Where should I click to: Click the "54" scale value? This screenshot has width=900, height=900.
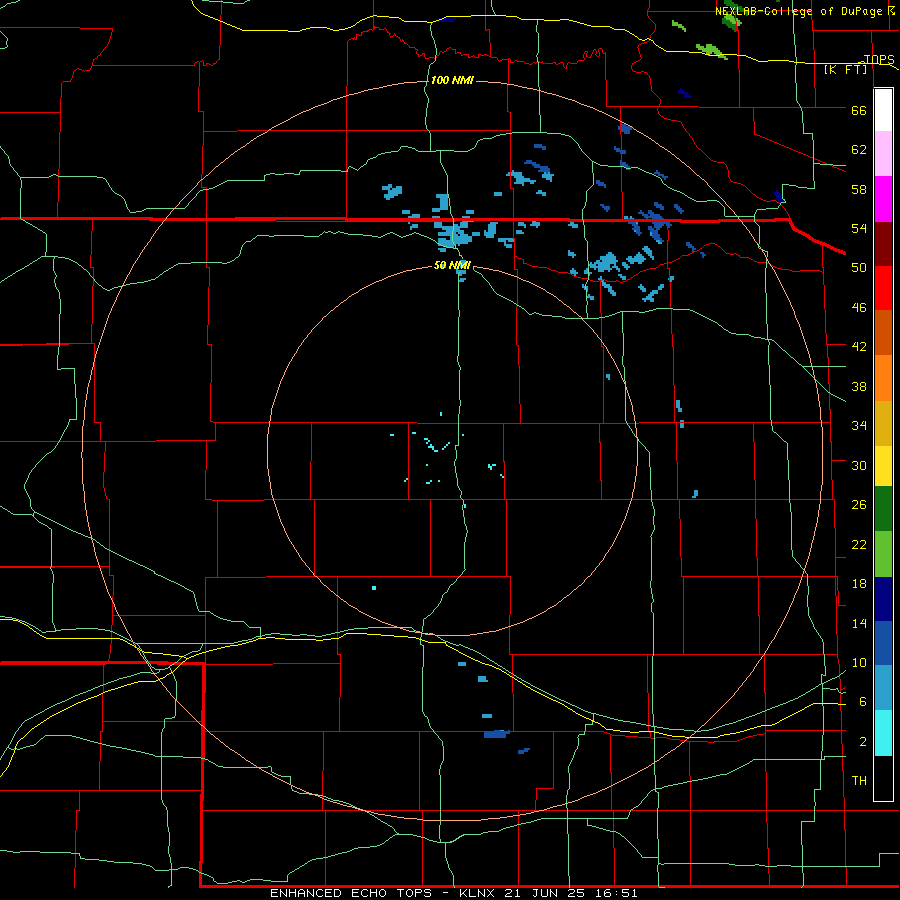click(859, 228)
